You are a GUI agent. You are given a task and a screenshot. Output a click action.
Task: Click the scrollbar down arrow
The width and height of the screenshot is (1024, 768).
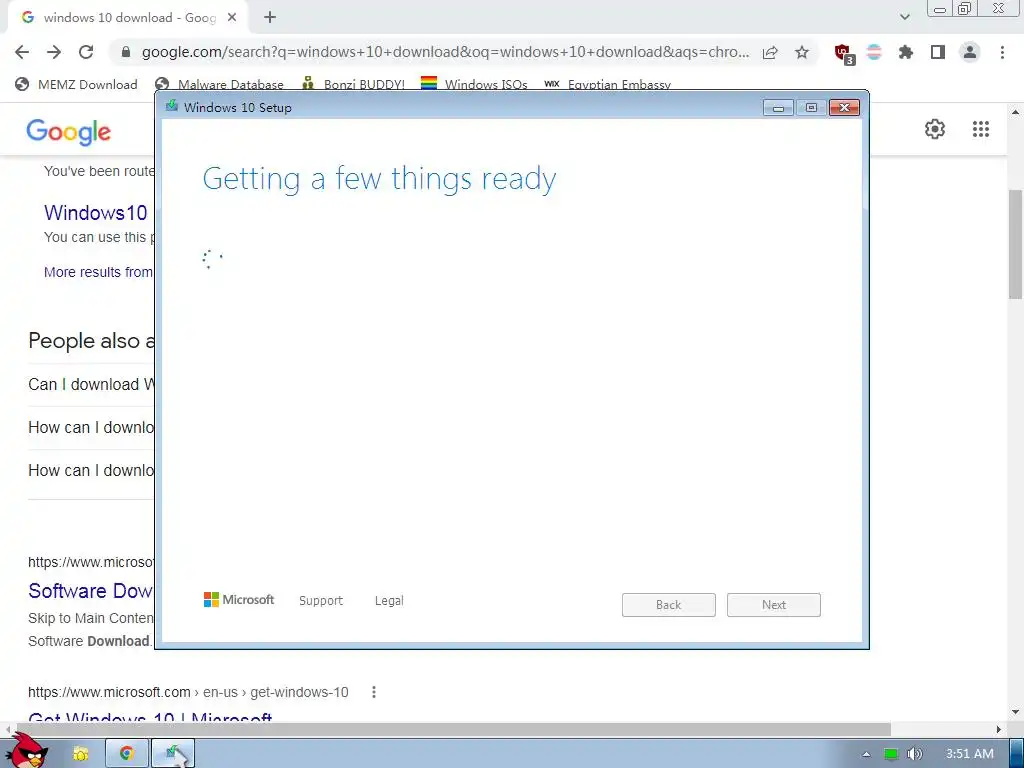1015,712
